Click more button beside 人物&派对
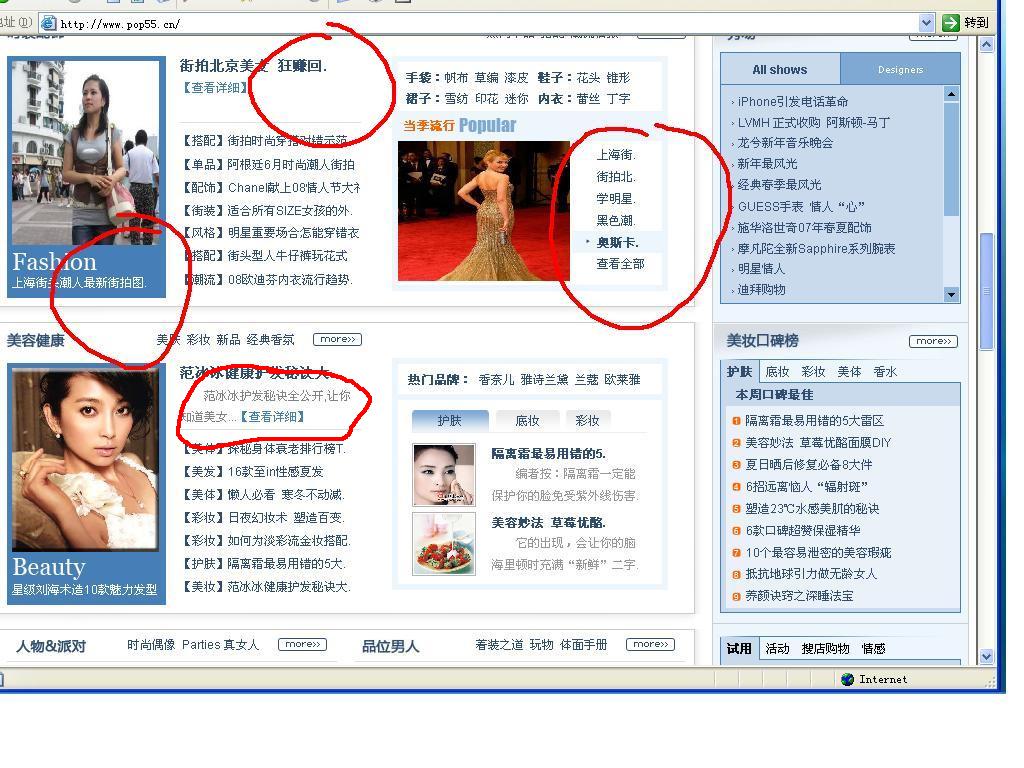This screenshot has width=1024, height=768. (x=302, y=644)
